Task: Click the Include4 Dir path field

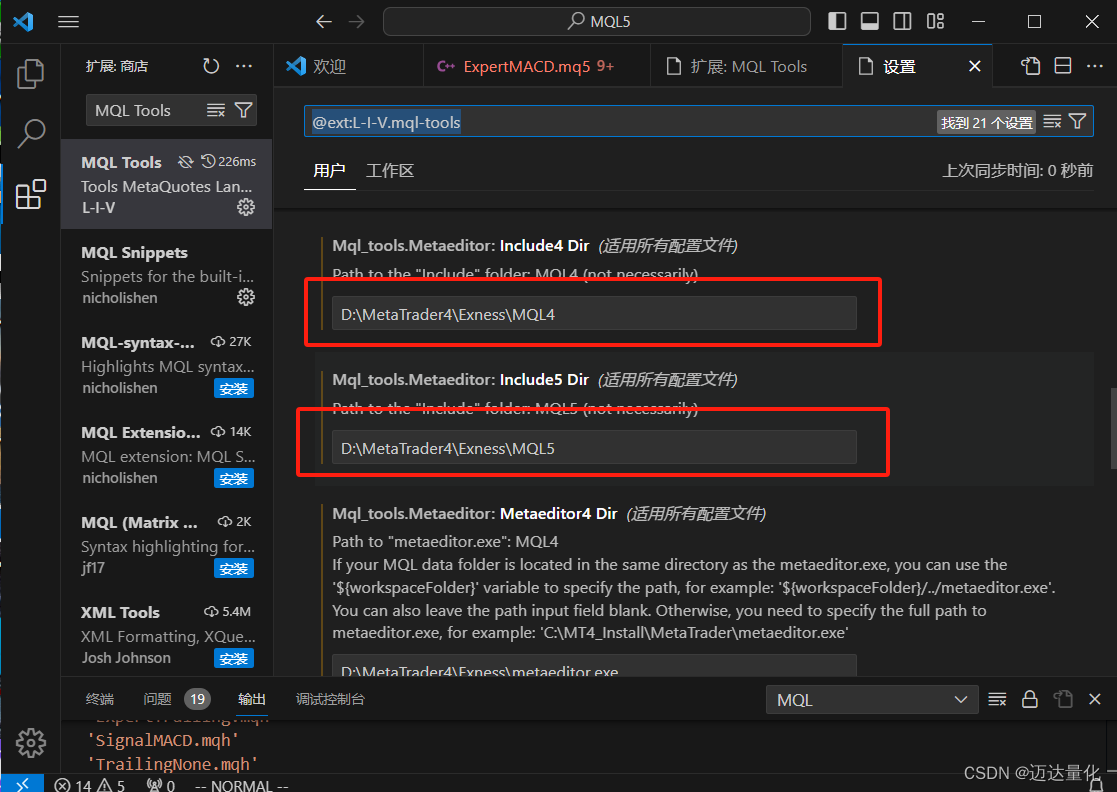Action: (x=594, y=314)
